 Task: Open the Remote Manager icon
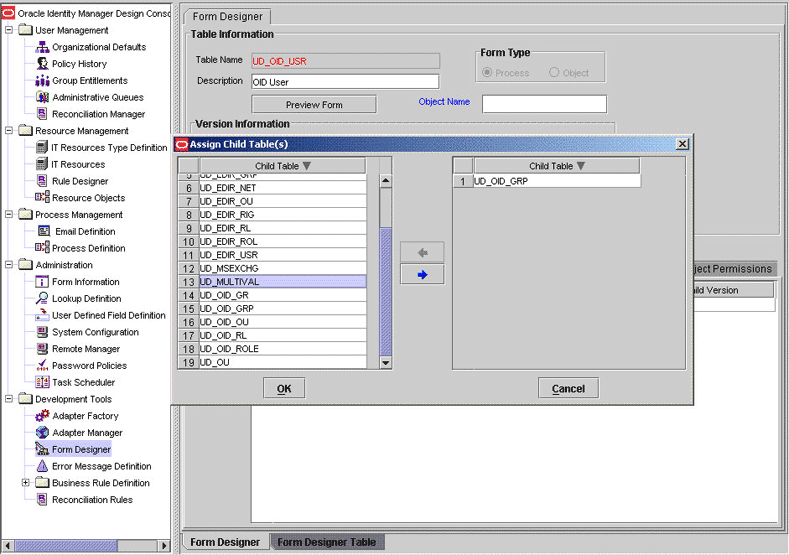[42, 349]
